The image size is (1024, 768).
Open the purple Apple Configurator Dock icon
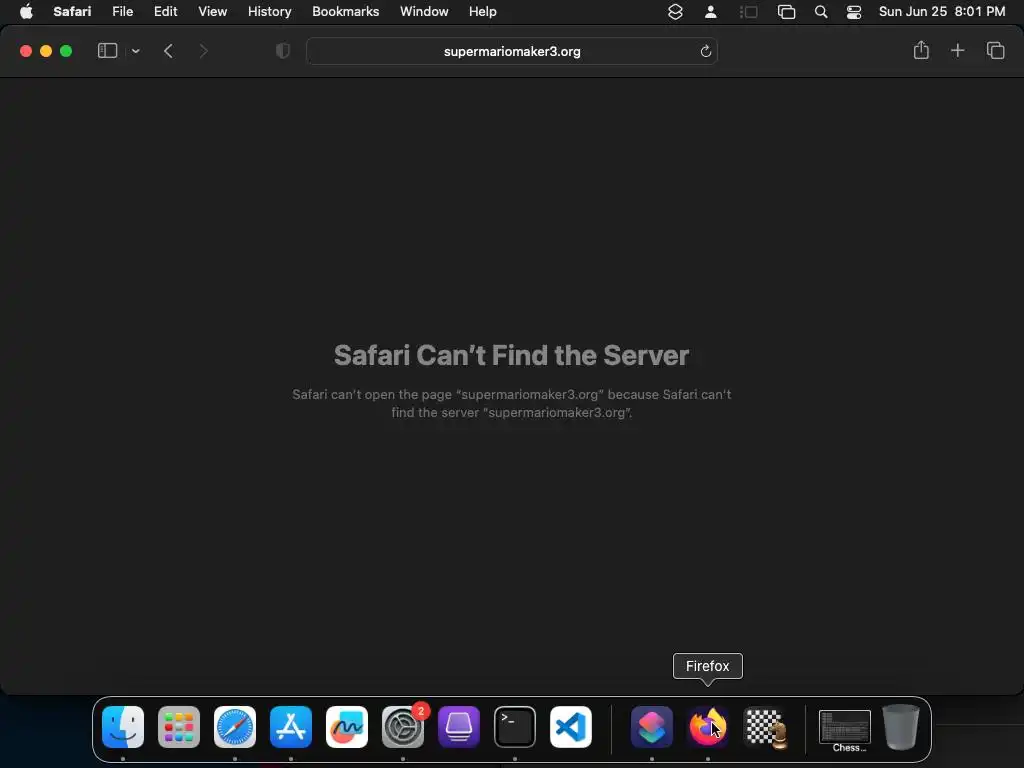tap(459, 727)
